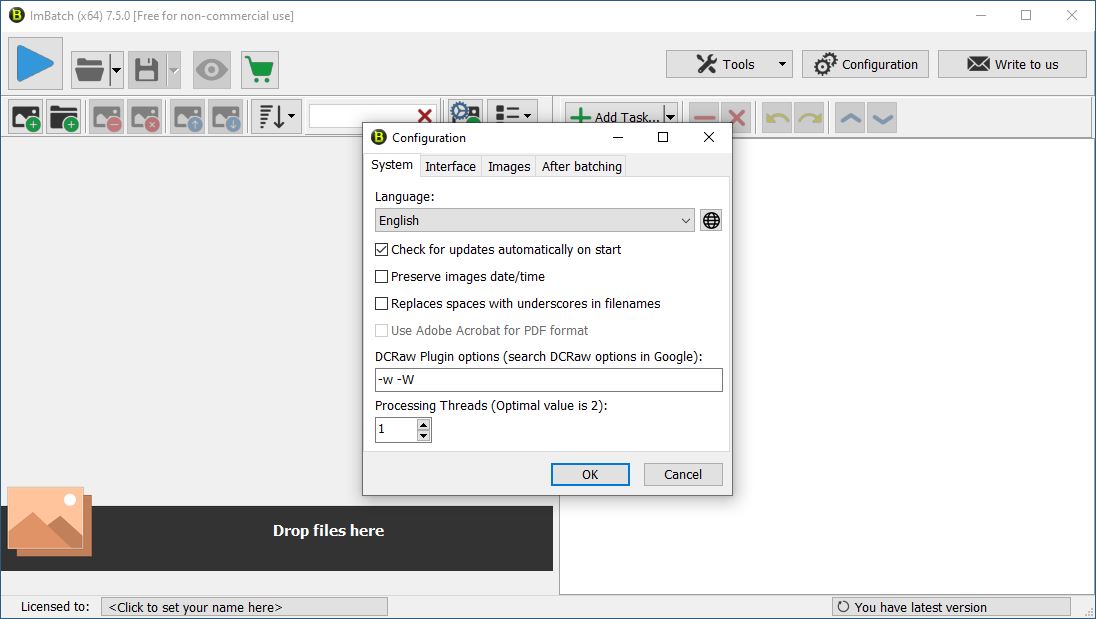1096x619 pixels.
Task: Move task down with chevron icon
Action: (882, 117)
